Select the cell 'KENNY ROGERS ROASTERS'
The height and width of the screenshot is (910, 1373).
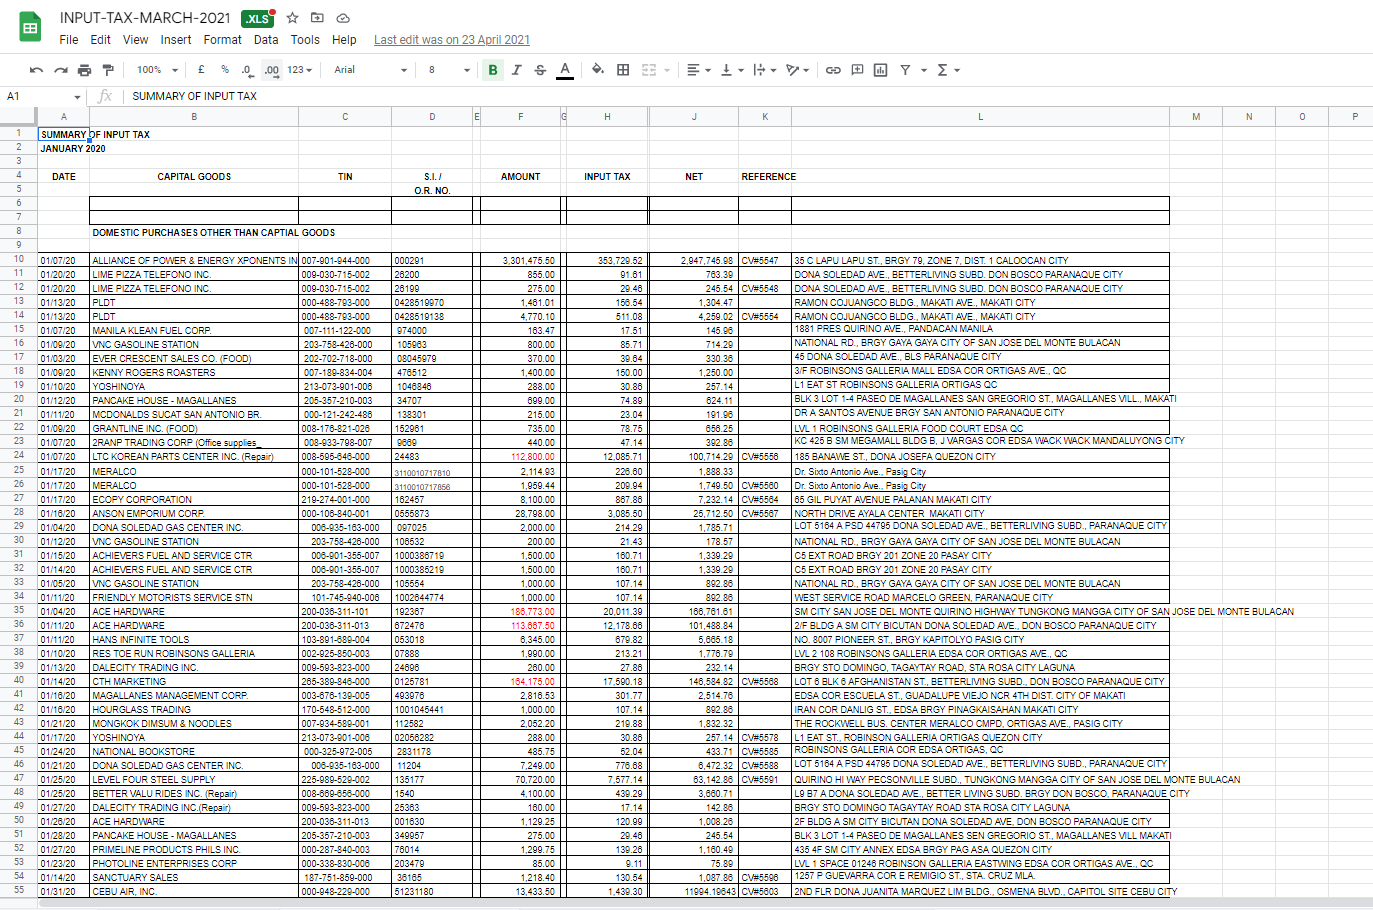pyautogui.click(x=194, y=372)
